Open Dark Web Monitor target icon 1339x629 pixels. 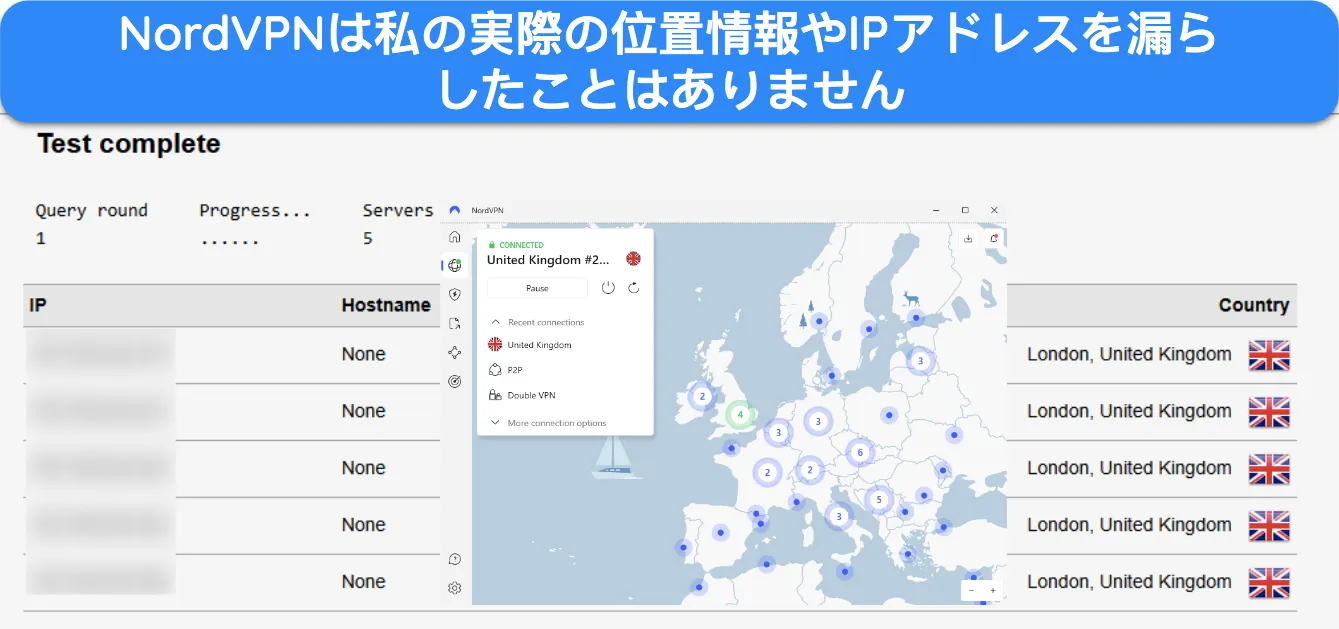point(455,381)
